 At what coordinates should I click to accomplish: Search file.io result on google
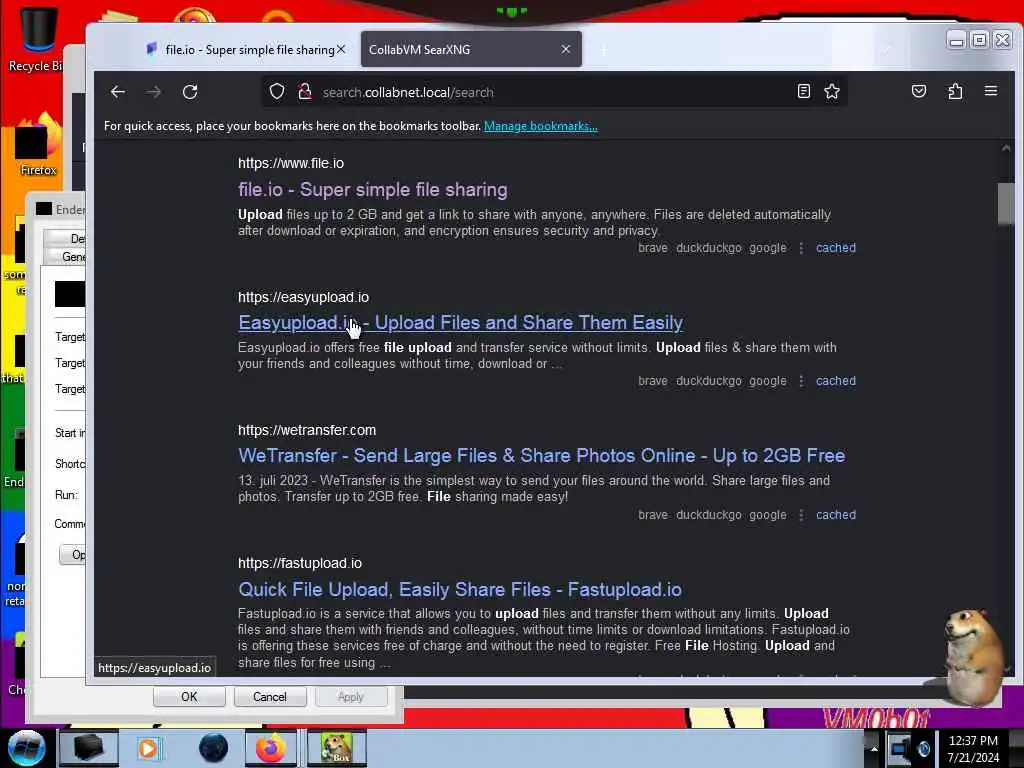pos(768,248)
